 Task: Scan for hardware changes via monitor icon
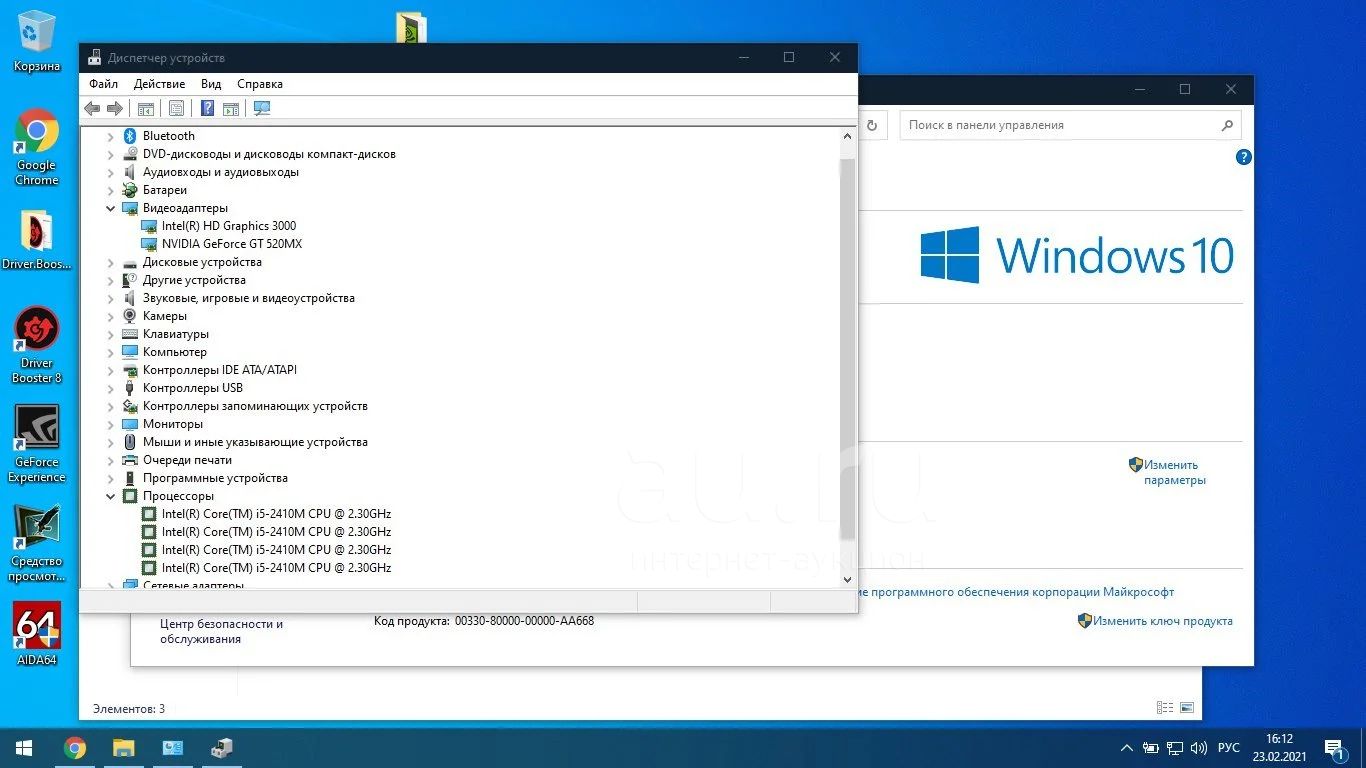pyautogui.click(x=262, y=108)
